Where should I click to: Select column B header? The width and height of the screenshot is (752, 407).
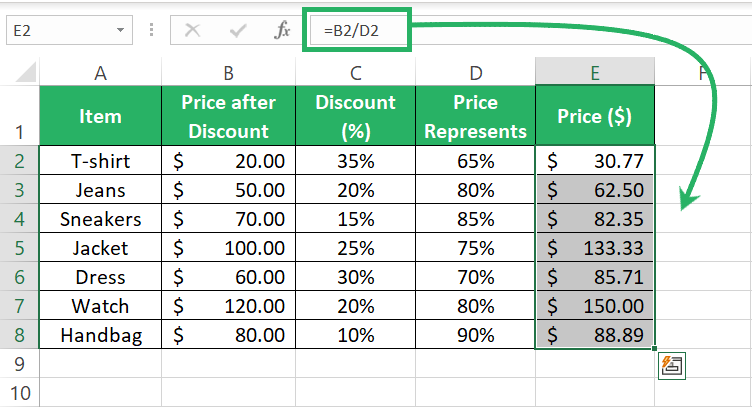point(228,72)
